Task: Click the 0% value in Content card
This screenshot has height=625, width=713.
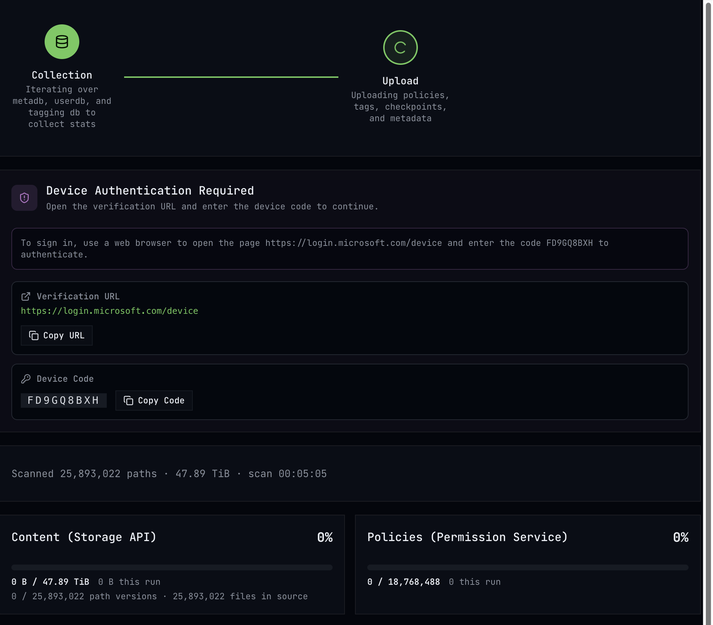Action: (325, 538)
